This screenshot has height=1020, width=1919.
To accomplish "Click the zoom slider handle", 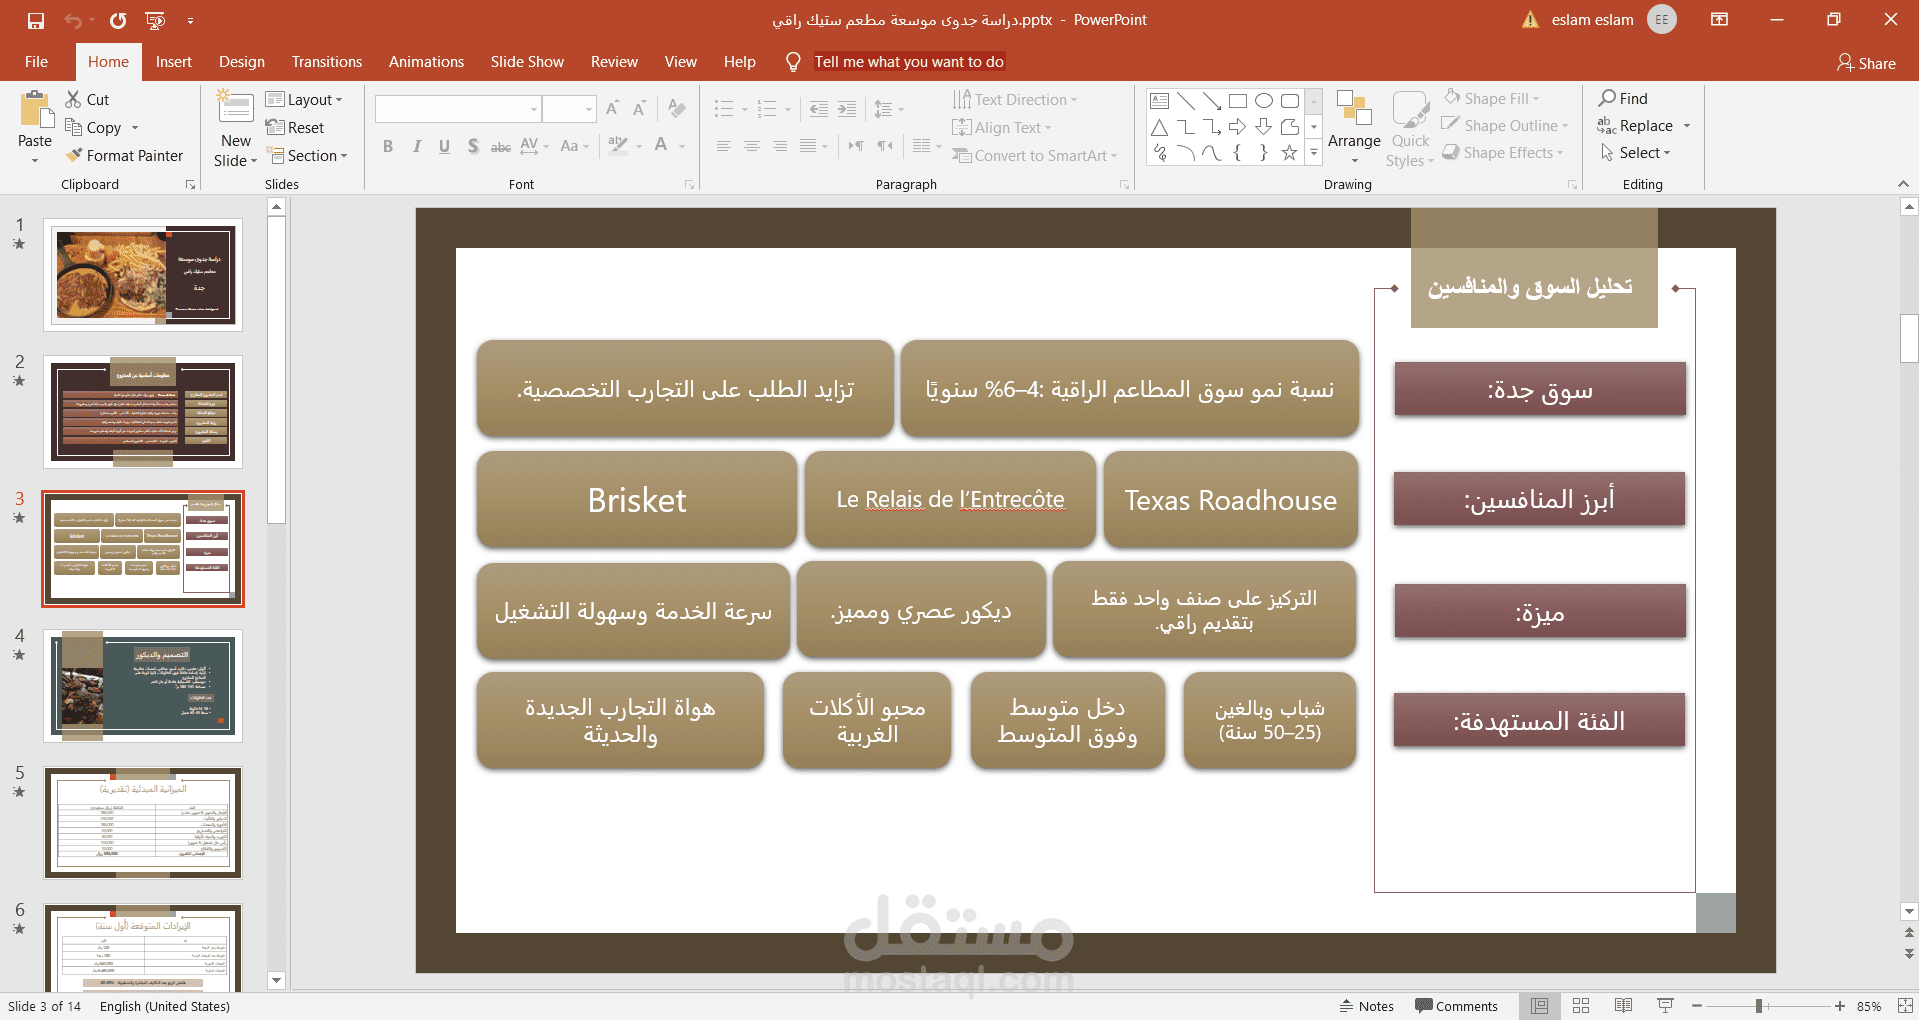I will click(1758, 1006).
